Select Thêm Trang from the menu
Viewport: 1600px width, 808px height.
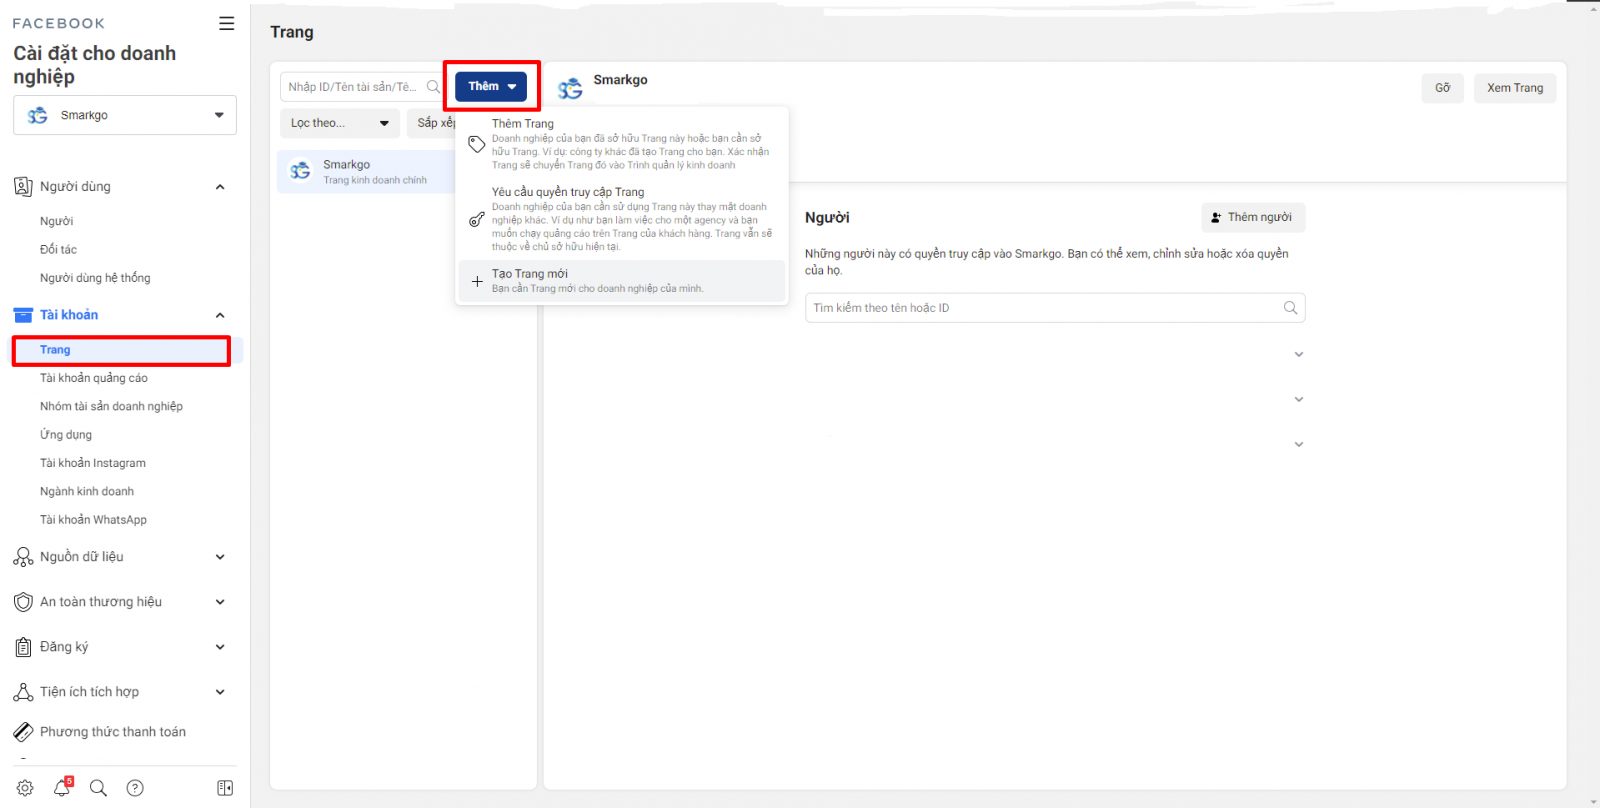(622, 144)
